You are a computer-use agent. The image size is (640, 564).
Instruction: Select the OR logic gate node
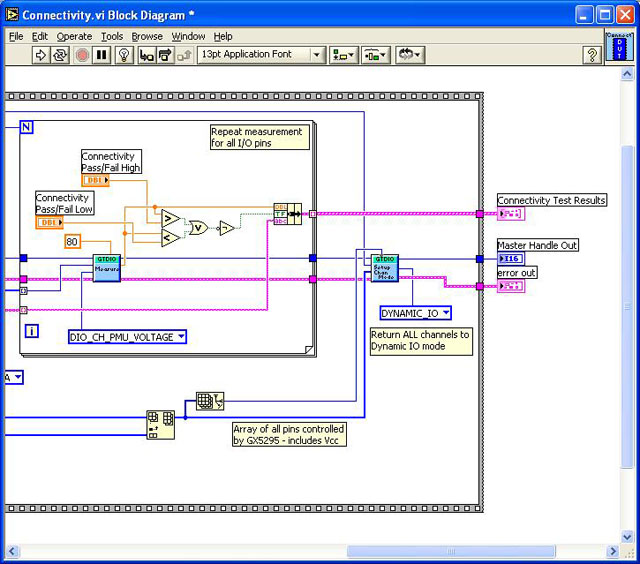coord(198,228)
